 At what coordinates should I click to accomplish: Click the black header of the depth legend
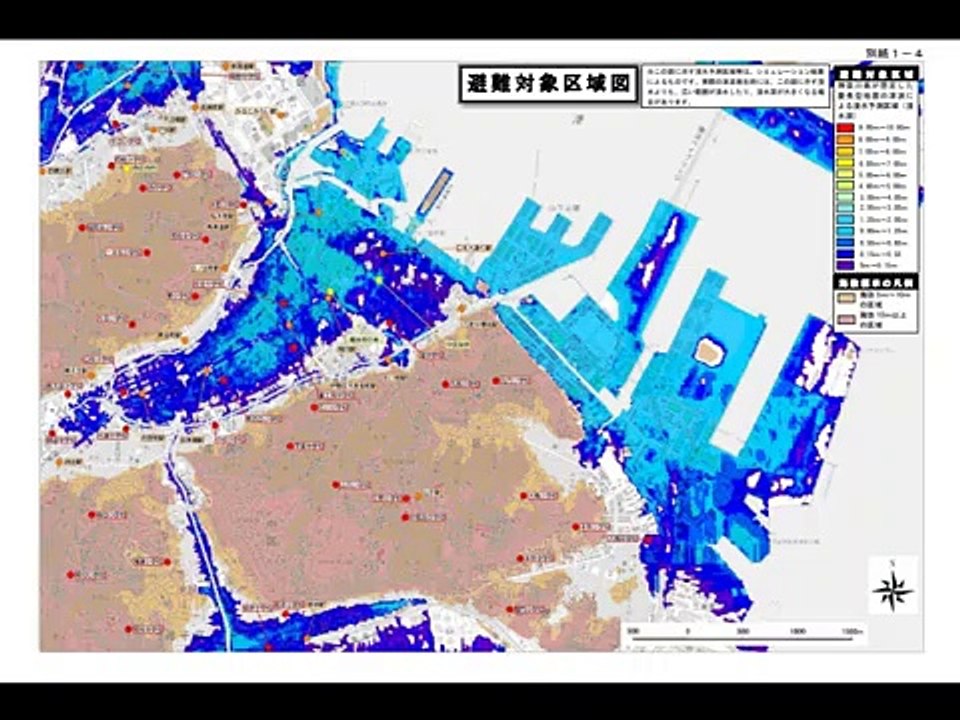pyautogui.click(x=876, y=73)
